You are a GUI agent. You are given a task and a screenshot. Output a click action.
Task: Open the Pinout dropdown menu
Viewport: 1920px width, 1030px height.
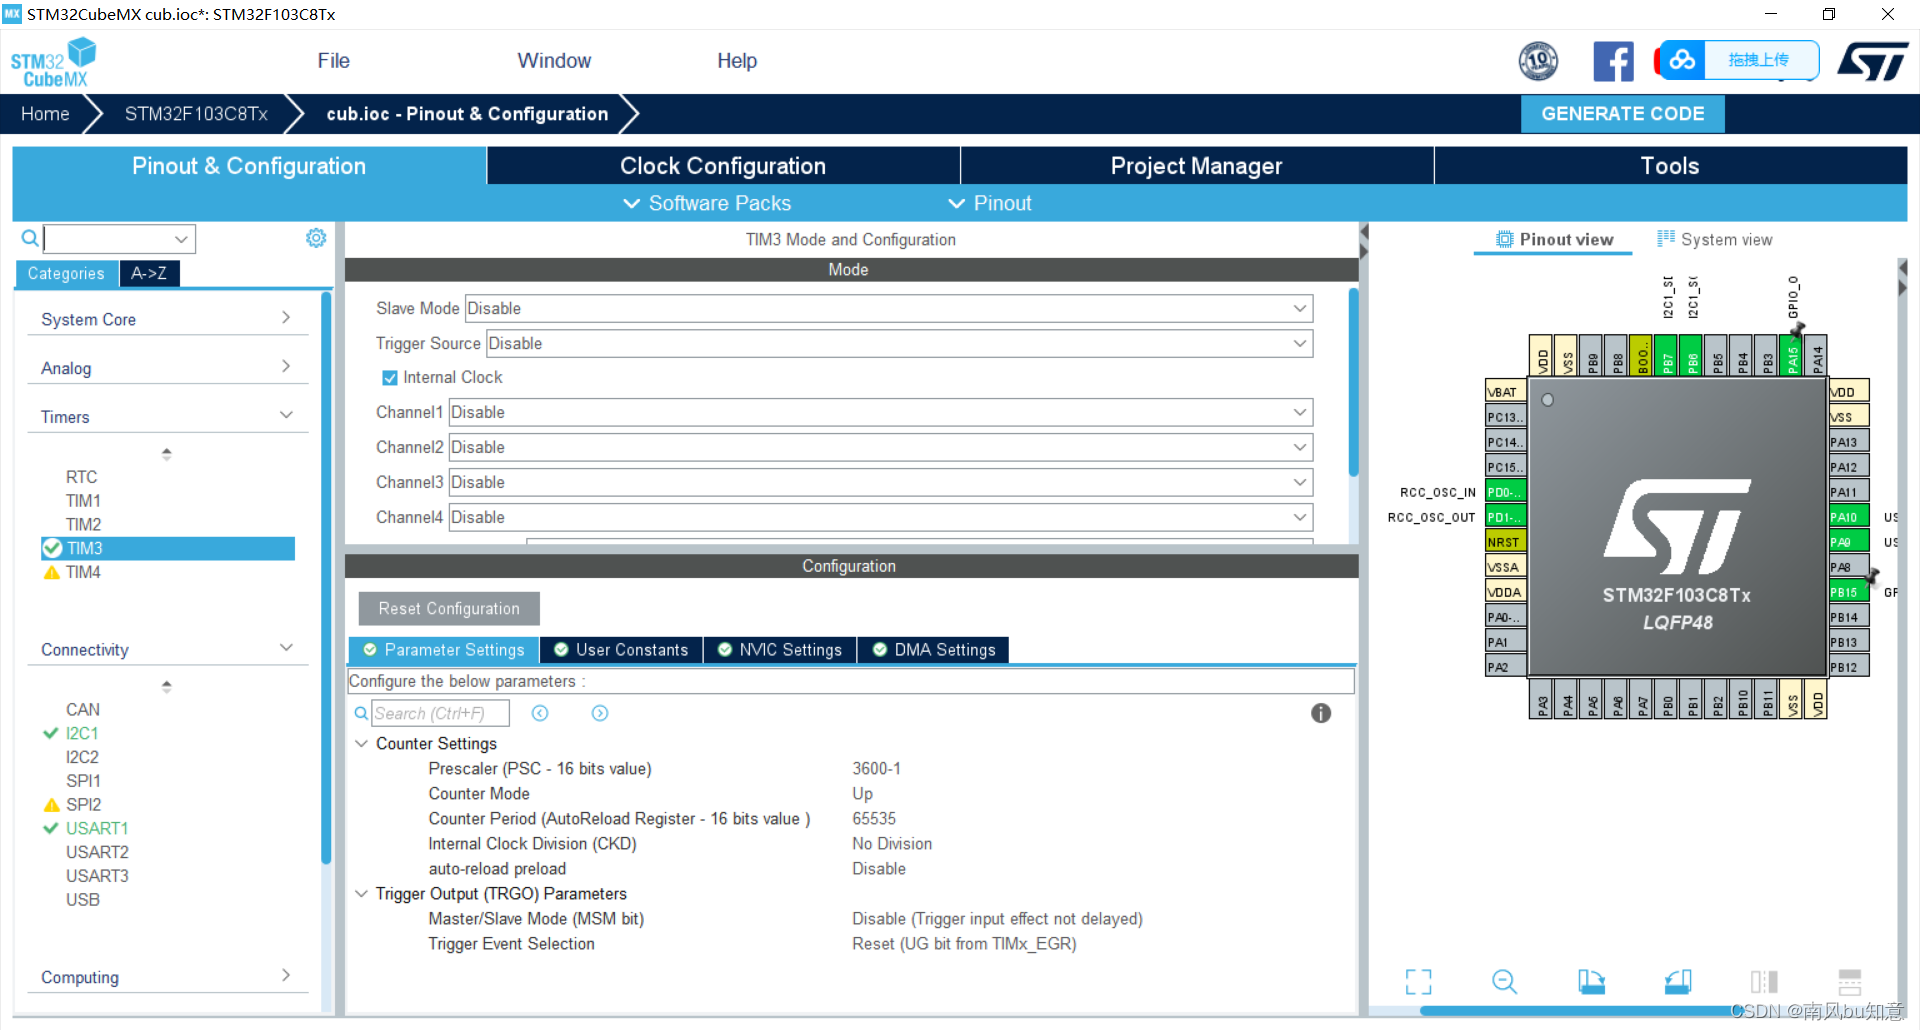pyautogui.click(x=989, y=203)
